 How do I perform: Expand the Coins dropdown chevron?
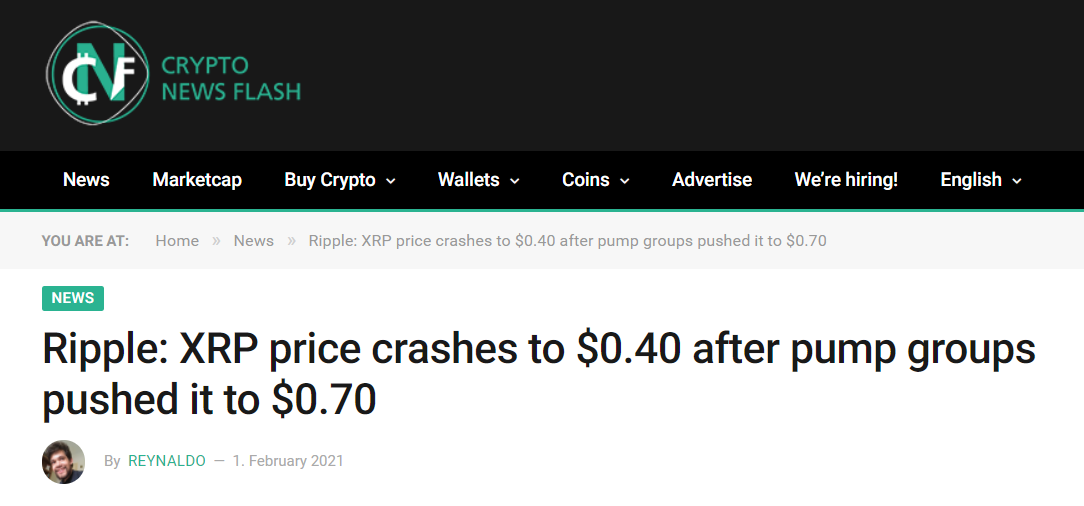click(624, 181)
